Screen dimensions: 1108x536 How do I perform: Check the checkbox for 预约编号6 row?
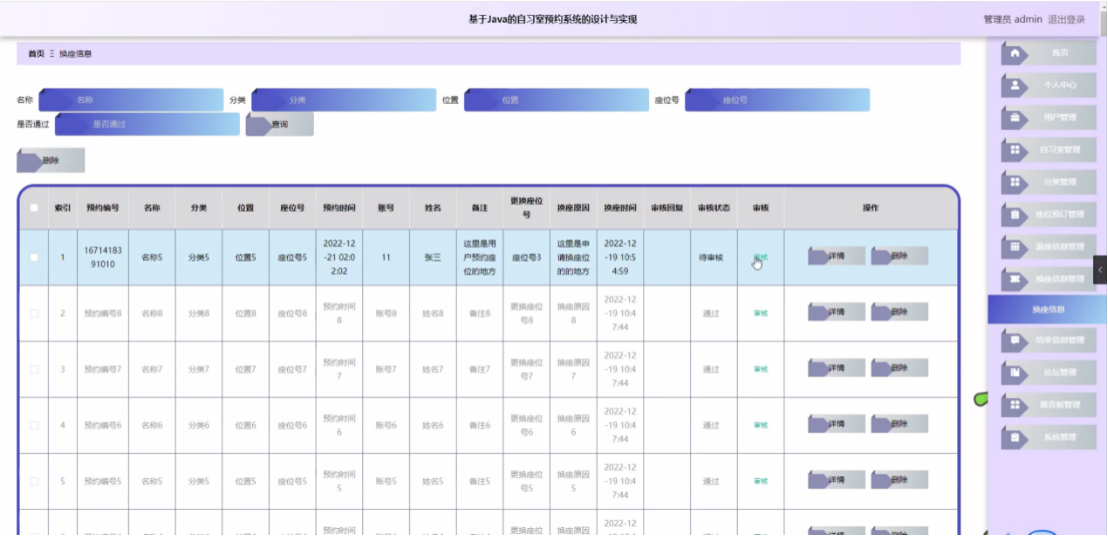(x=34, y=425)
